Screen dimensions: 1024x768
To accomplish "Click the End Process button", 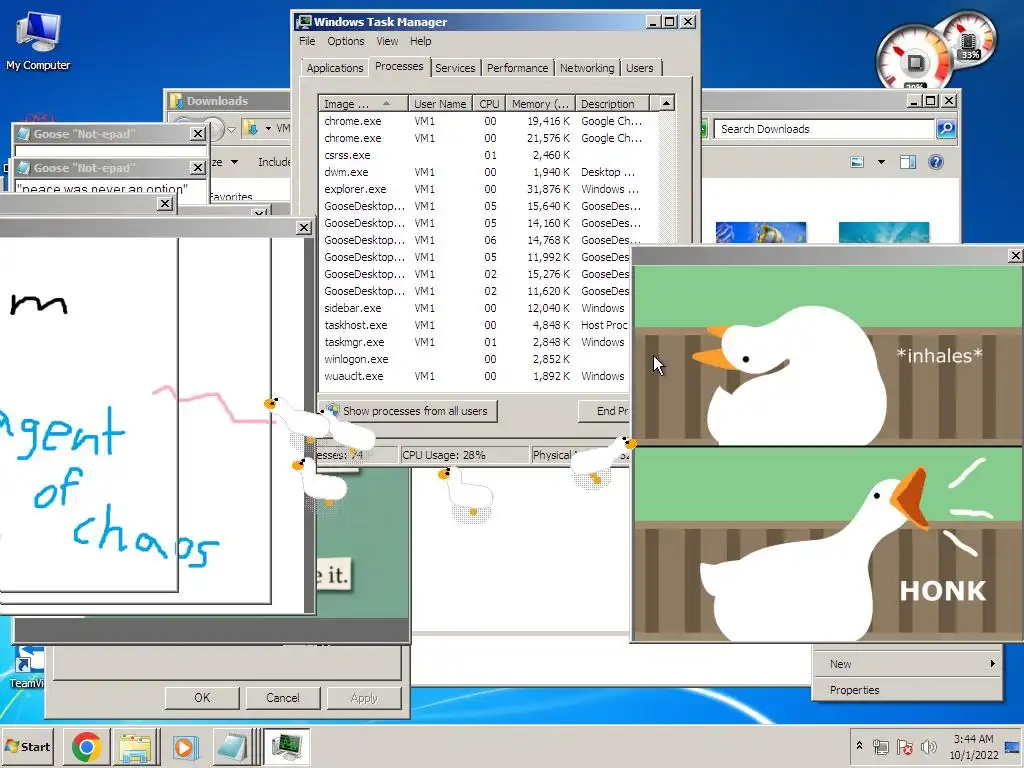I will point(605,411).
